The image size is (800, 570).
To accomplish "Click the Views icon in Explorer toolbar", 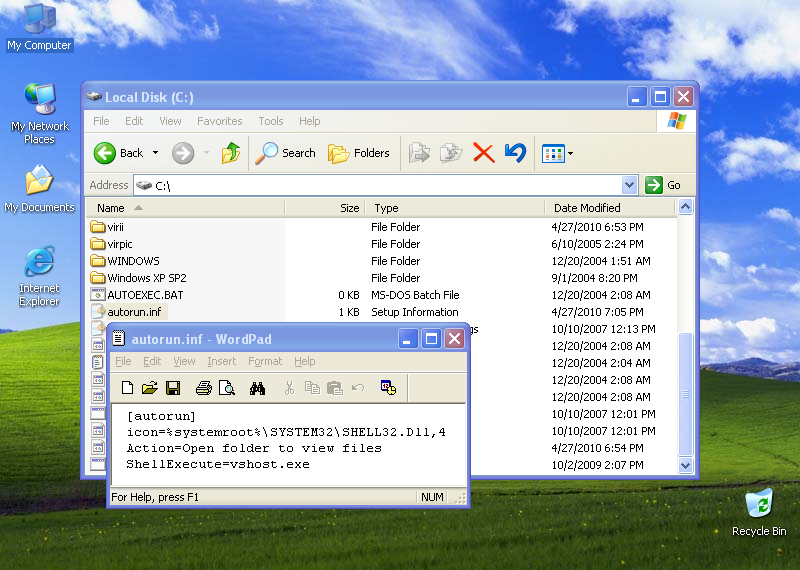I will coord(553,154).
